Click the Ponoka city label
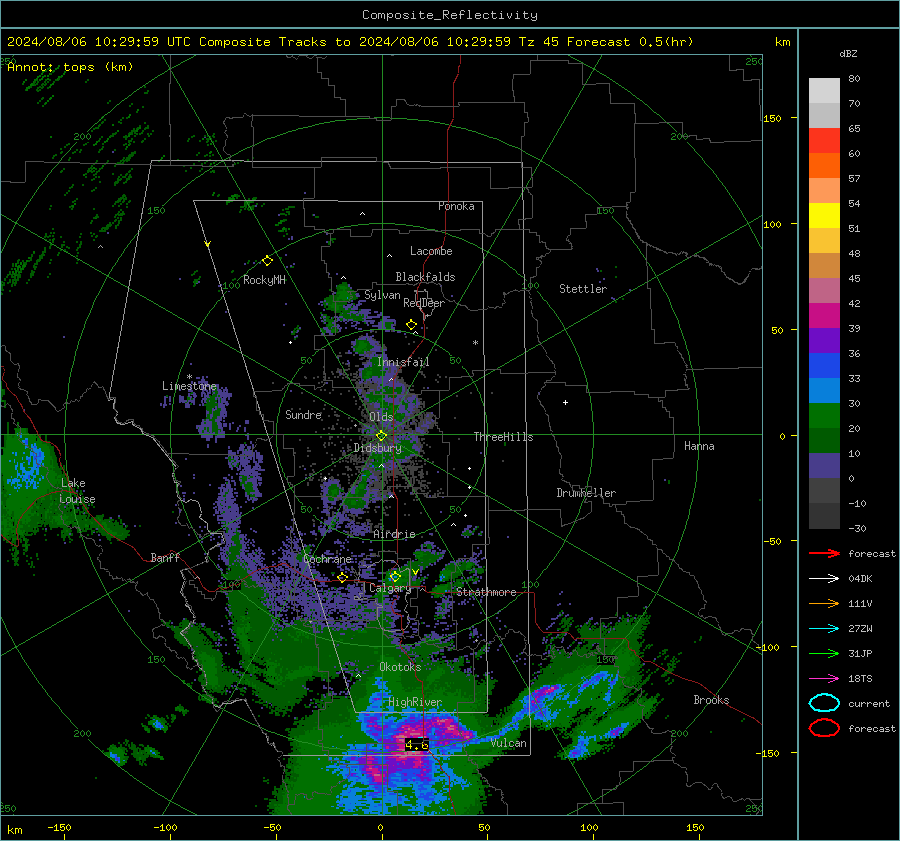This screenshot has height=841, width=900. pyautogui.click(x=456, y=206)
